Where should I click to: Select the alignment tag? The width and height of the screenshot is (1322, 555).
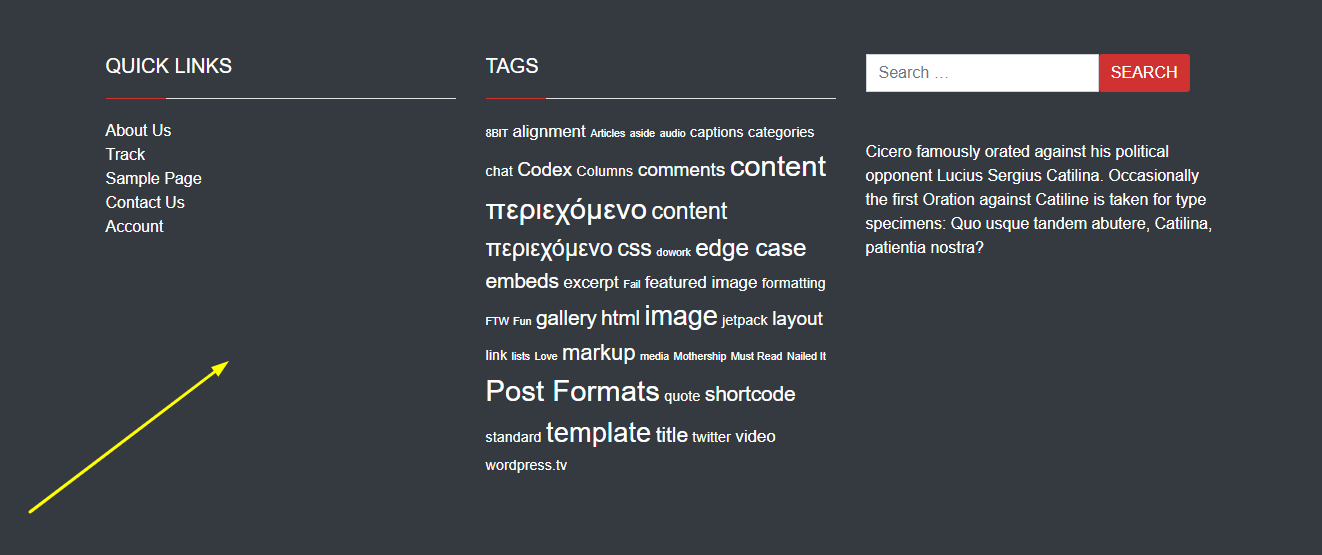point(549,131)
